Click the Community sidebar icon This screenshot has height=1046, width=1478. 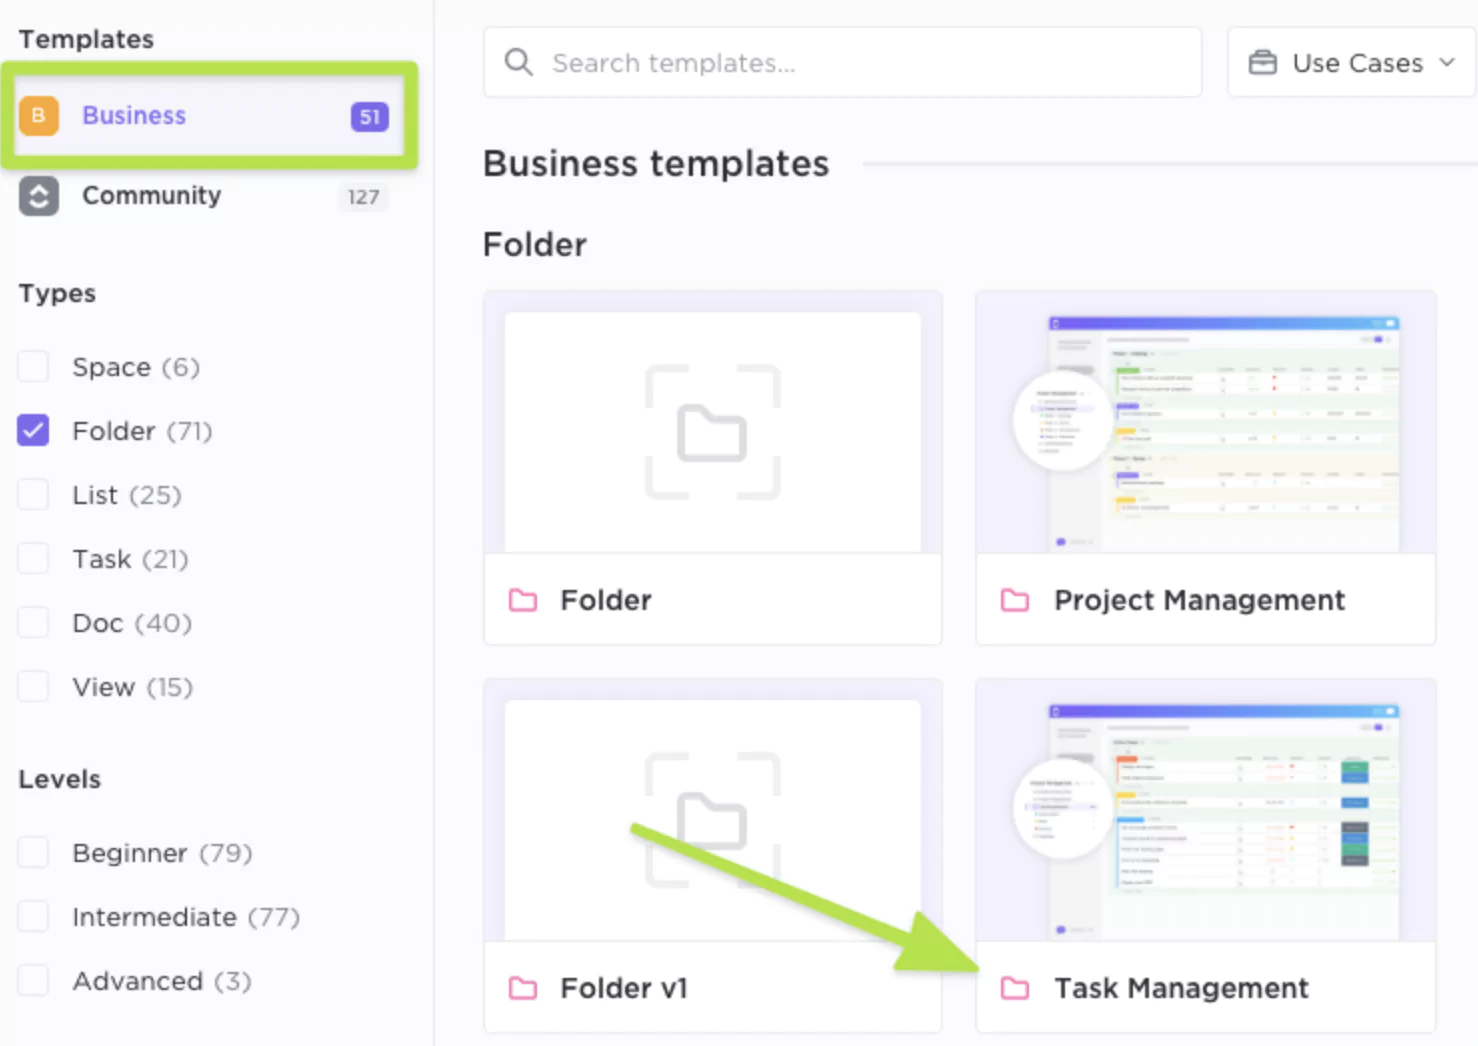[38, 196]
